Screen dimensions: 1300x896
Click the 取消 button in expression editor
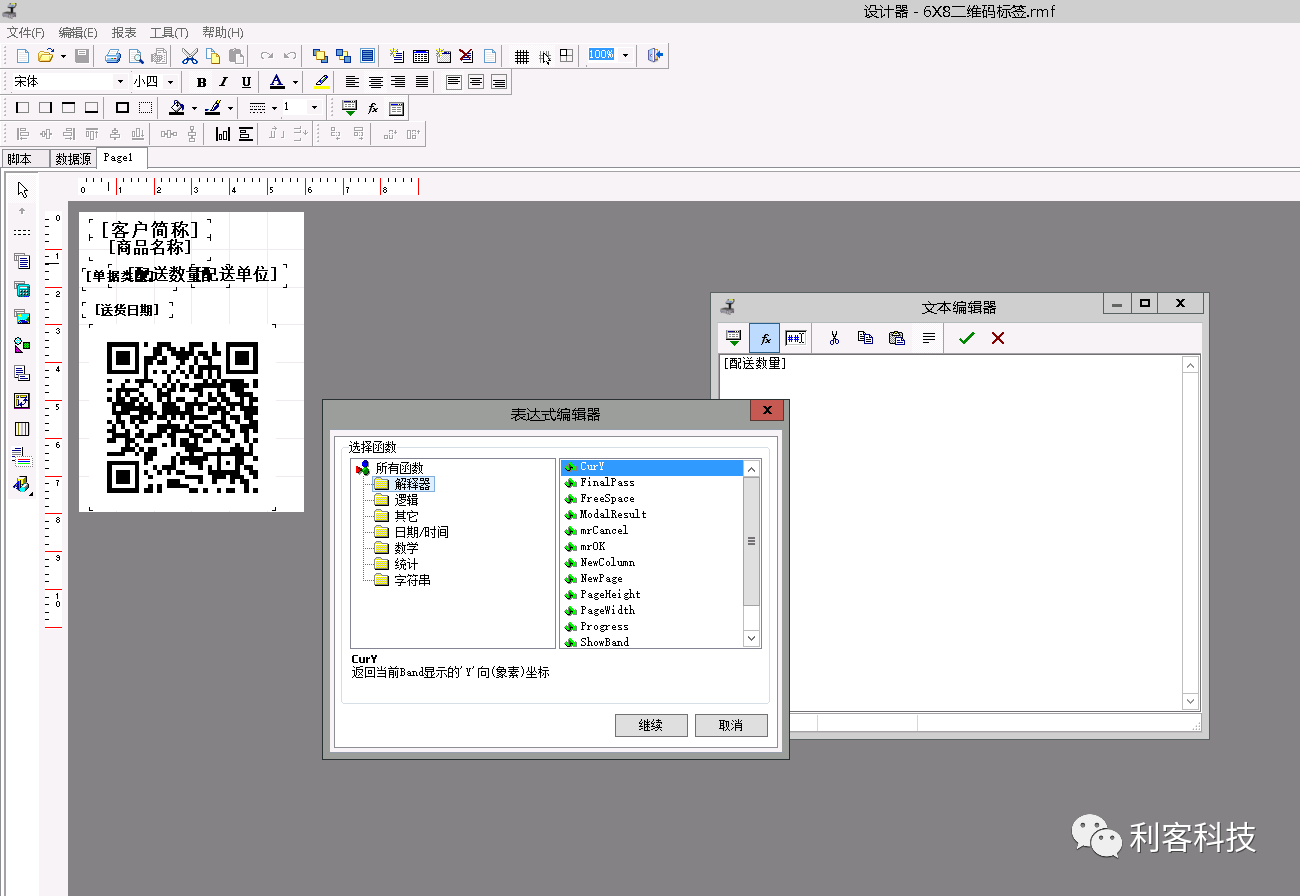pyautogui.click(x=731, y=725)
